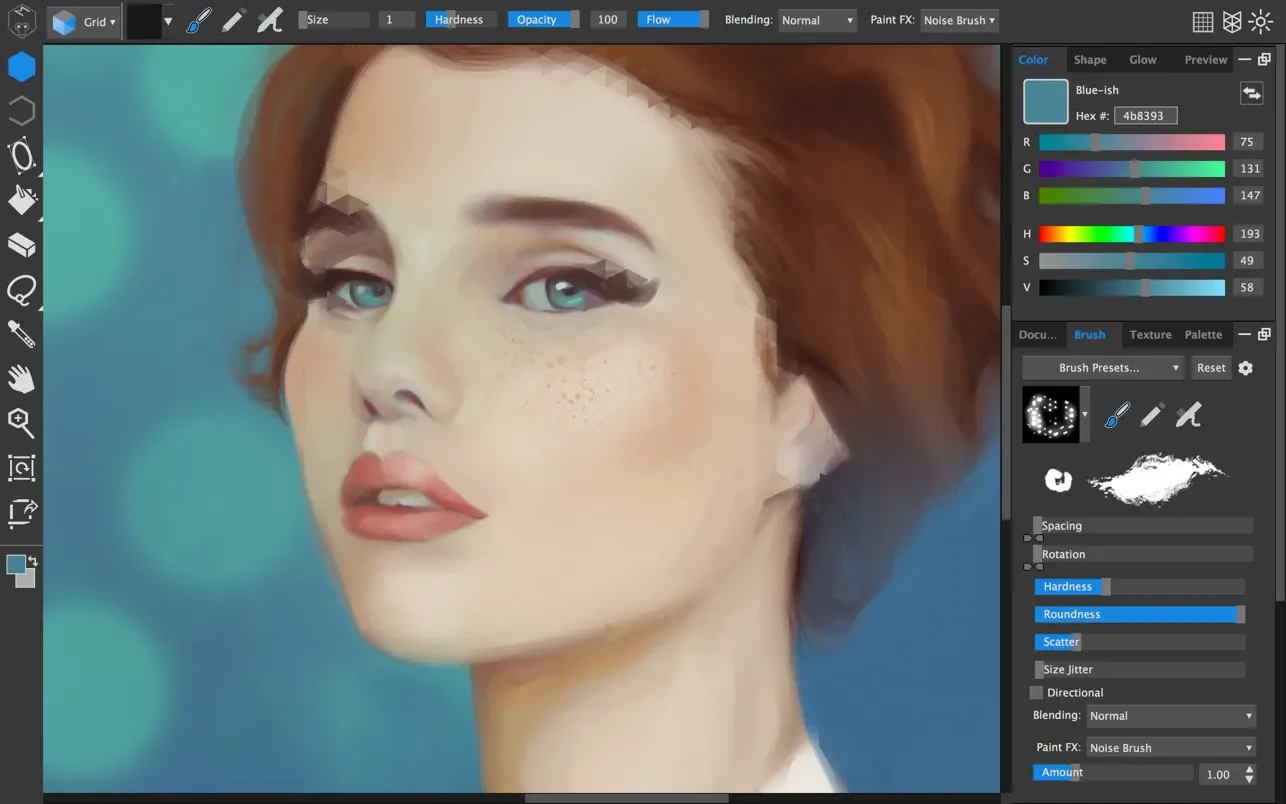Click the Reset button in Brush panel
Image resolution: width=1286 pixels, height=804 pixels.
click(x=1211, y=368)
